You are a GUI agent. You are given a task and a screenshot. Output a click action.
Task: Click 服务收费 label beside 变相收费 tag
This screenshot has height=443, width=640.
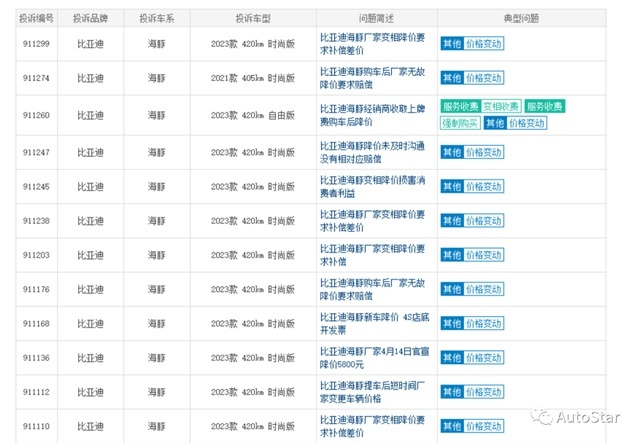pyautogui.click(x=461, y=107)
